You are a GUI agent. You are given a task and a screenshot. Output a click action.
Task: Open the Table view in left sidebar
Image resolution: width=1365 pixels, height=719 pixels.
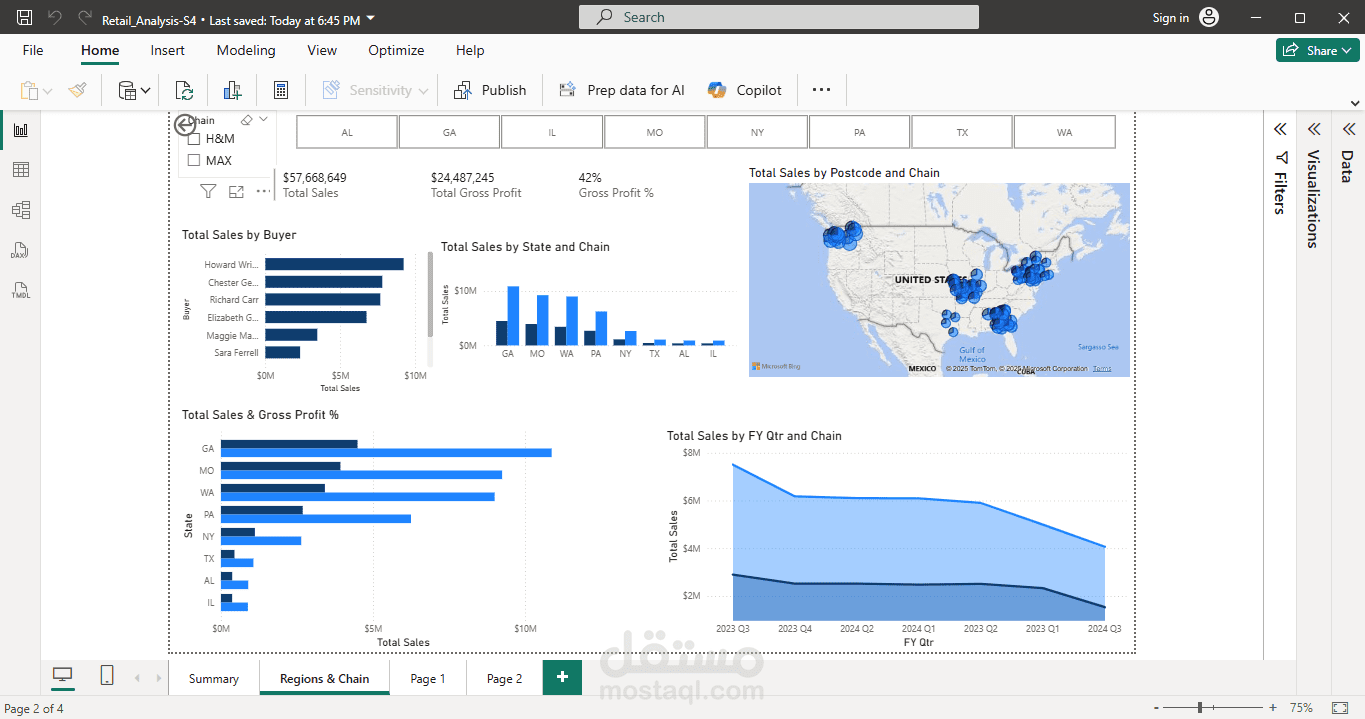(x=20, y=170)
